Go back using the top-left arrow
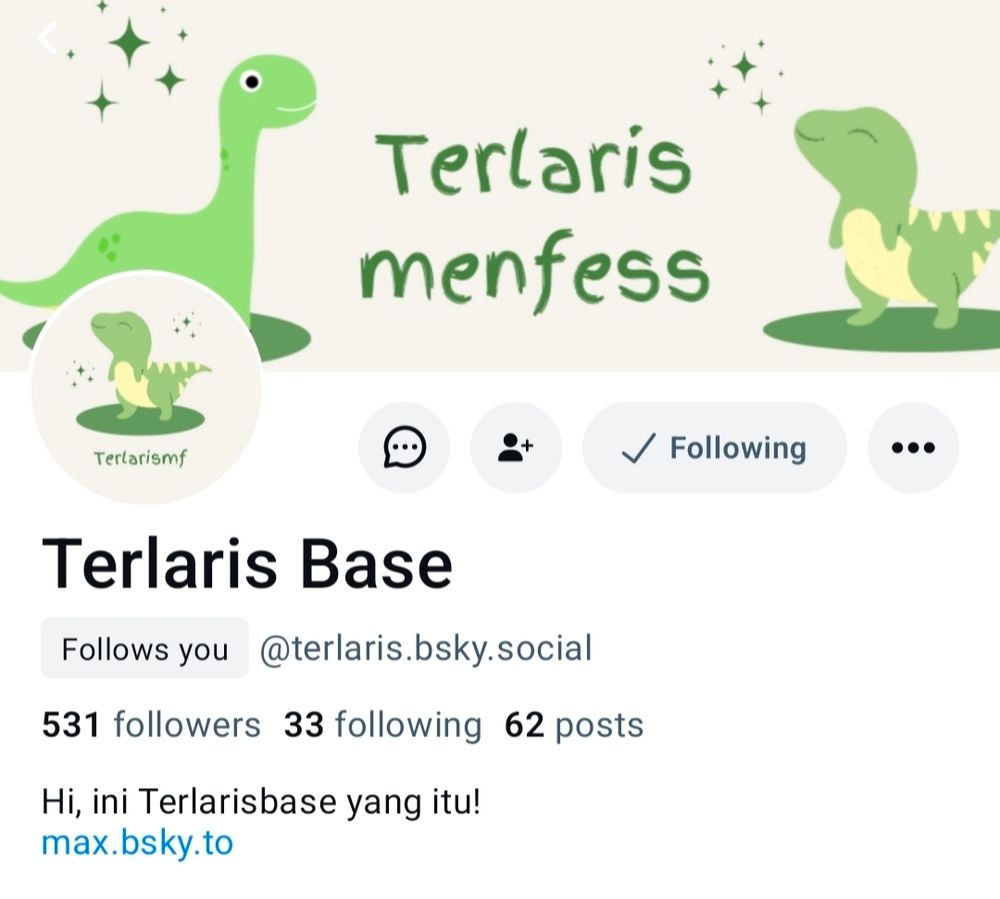The height and width of the screenshot is (899, 1000). tap(48, 38)
